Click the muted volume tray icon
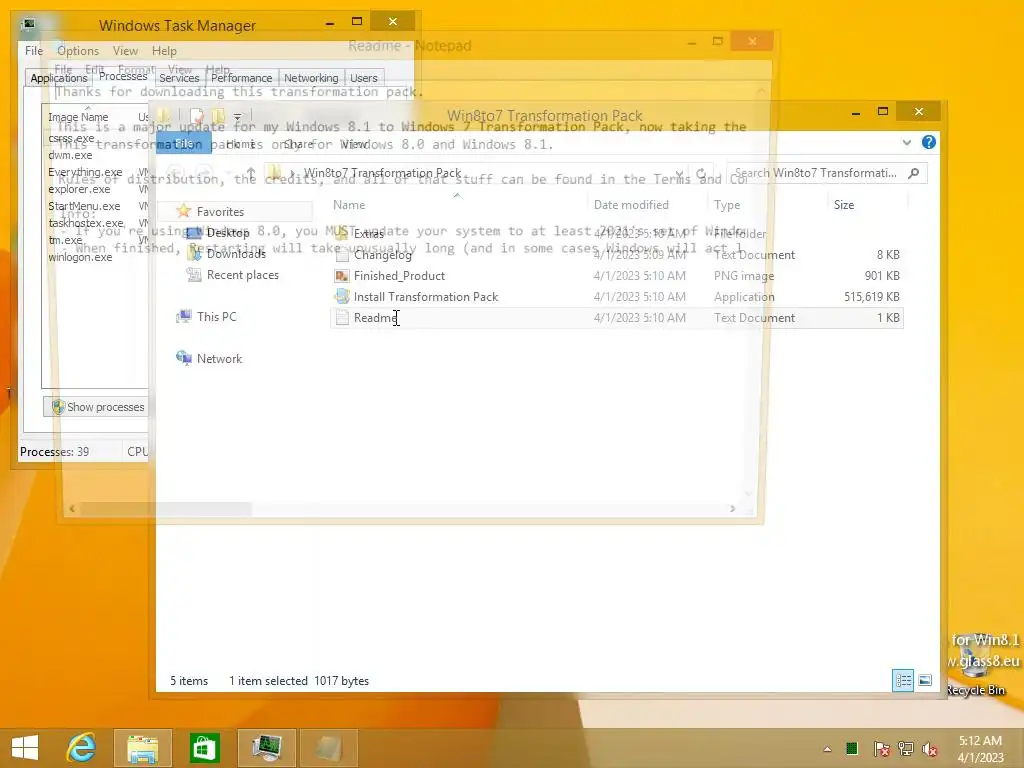1024x768 pixels. tap(930, 749)
